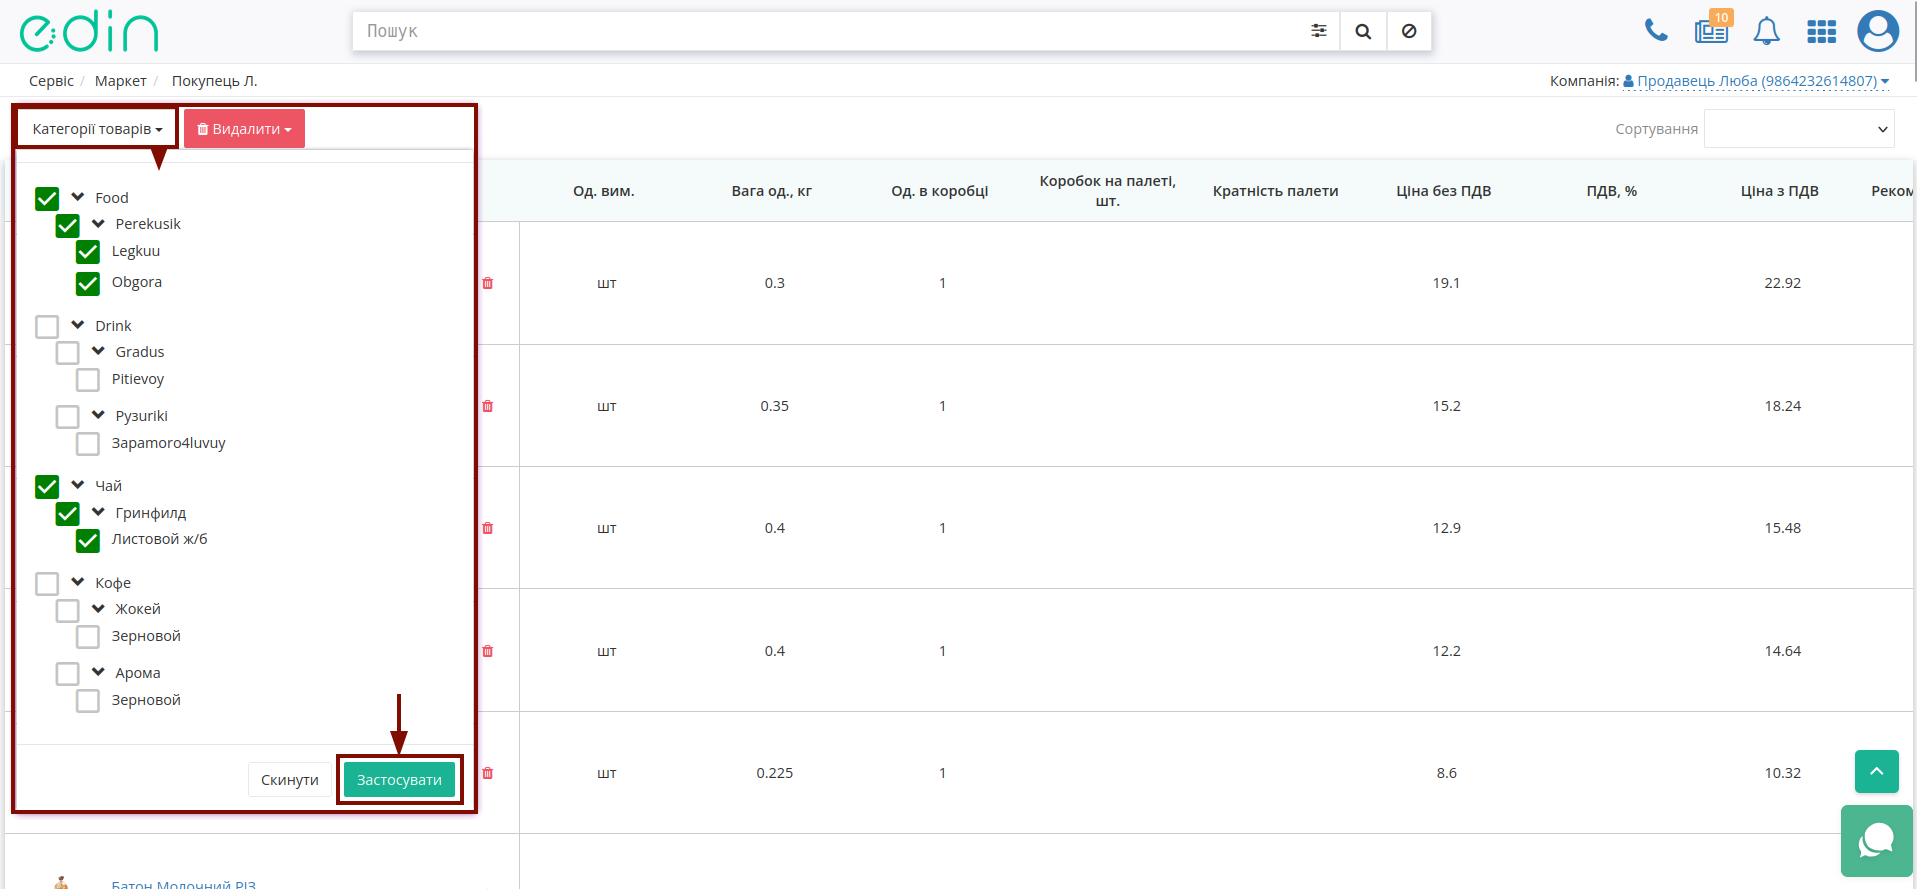Screen dimensions: 1917x889
Task: Open the notifications bell
Action: pos(1767,31)
